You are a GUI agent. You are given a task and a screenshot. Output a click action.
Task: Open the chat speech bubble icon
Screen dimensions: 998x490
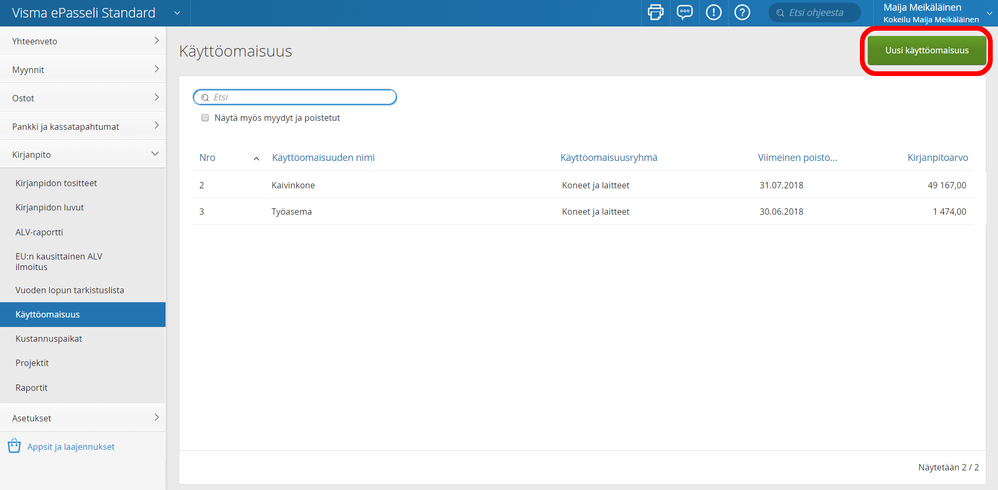pos(685,12)
